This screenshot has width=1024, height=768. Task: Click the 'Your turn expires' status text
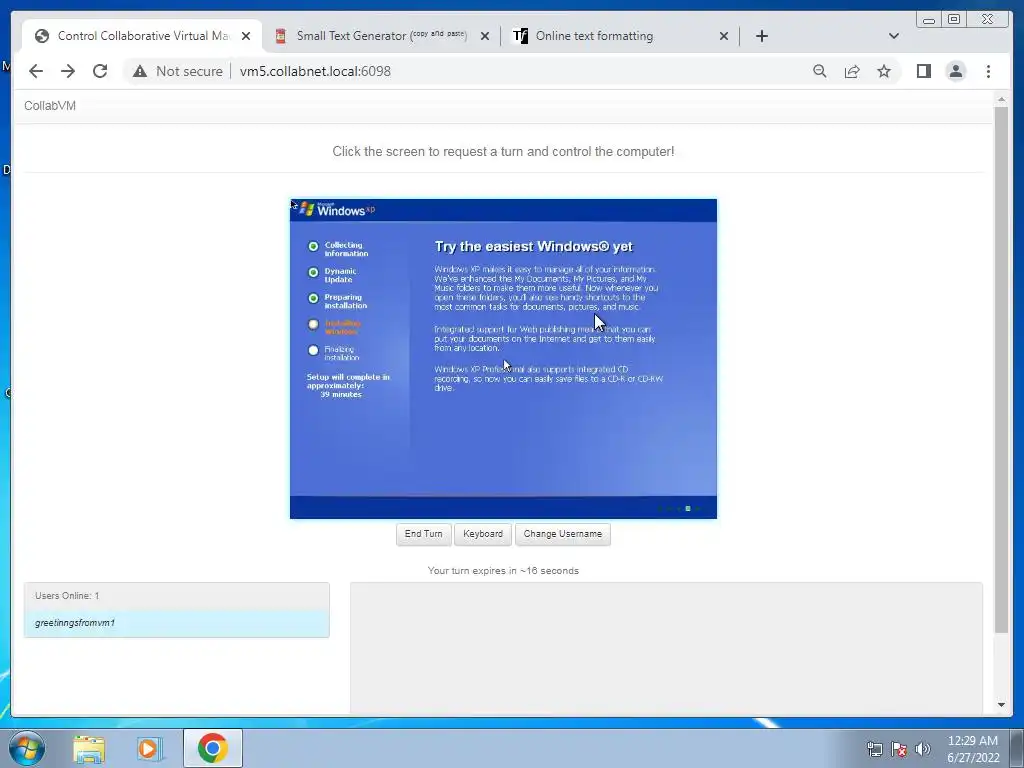pos(503,571)
